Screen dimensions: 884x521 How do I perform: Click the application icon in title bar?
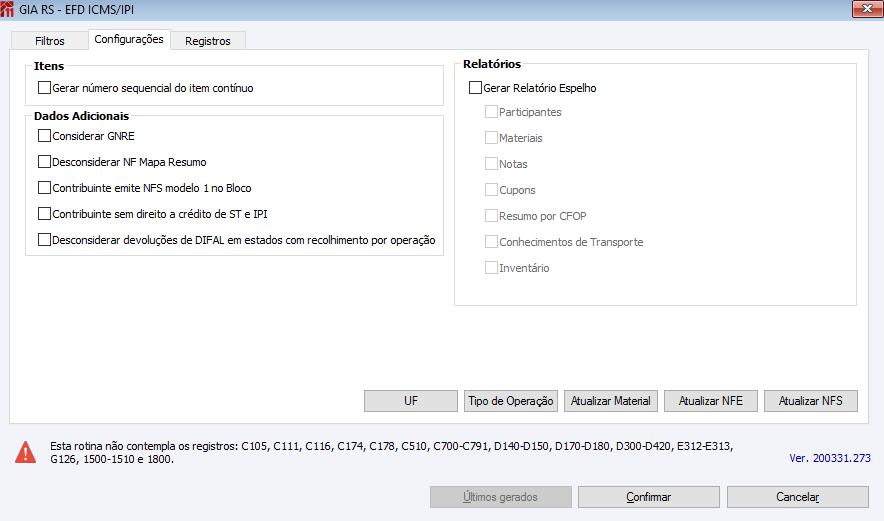tap(9, 9)
